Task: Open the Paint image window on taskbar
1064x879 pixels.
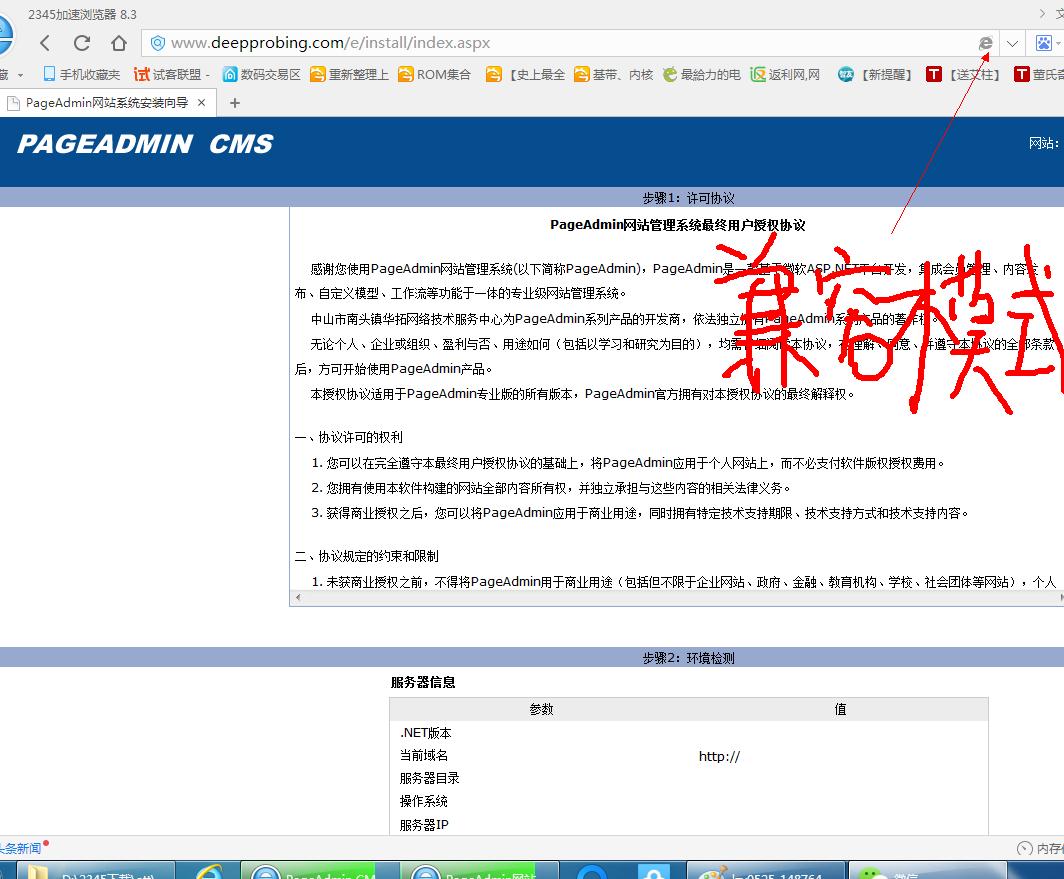Action: (765, 871)
